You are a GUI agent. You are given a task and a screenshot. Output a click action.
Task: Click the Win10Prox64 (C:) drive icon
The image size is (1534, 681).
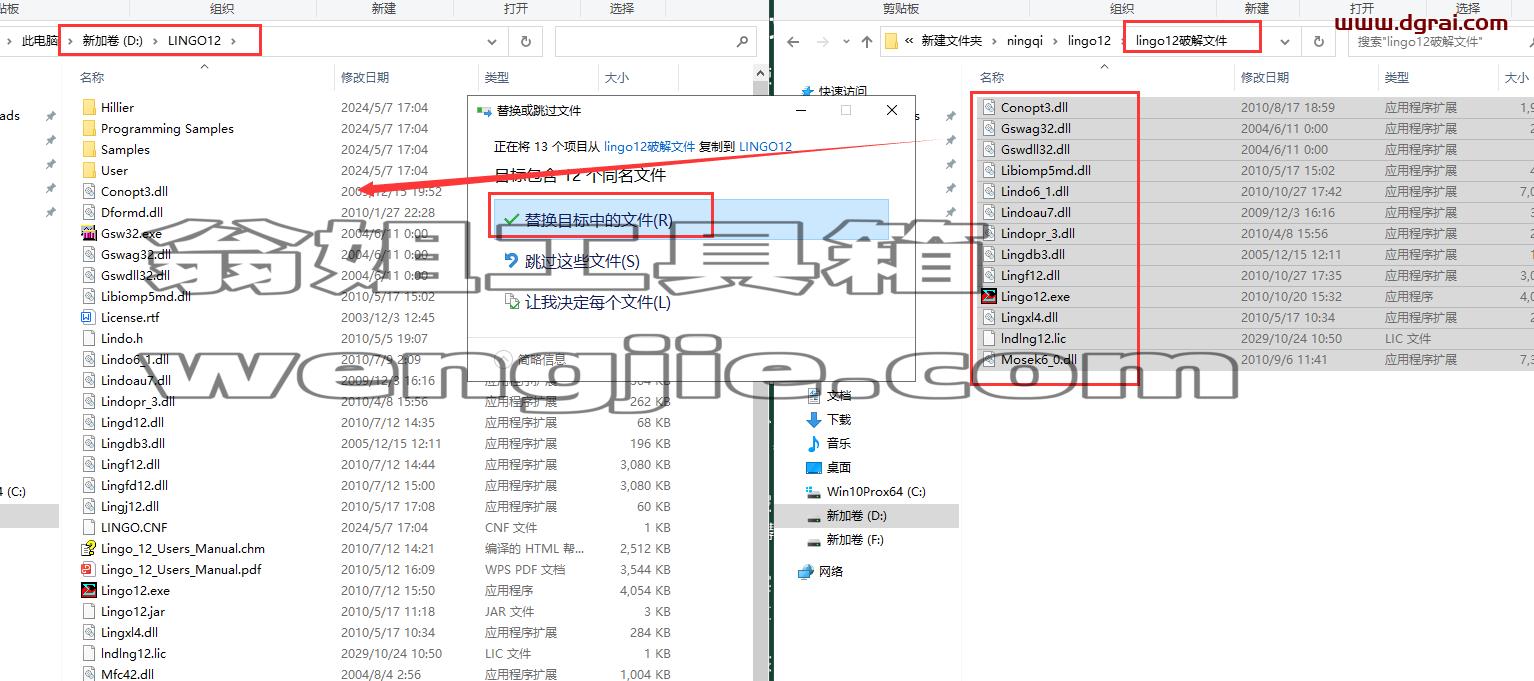(x=813, y=491)
